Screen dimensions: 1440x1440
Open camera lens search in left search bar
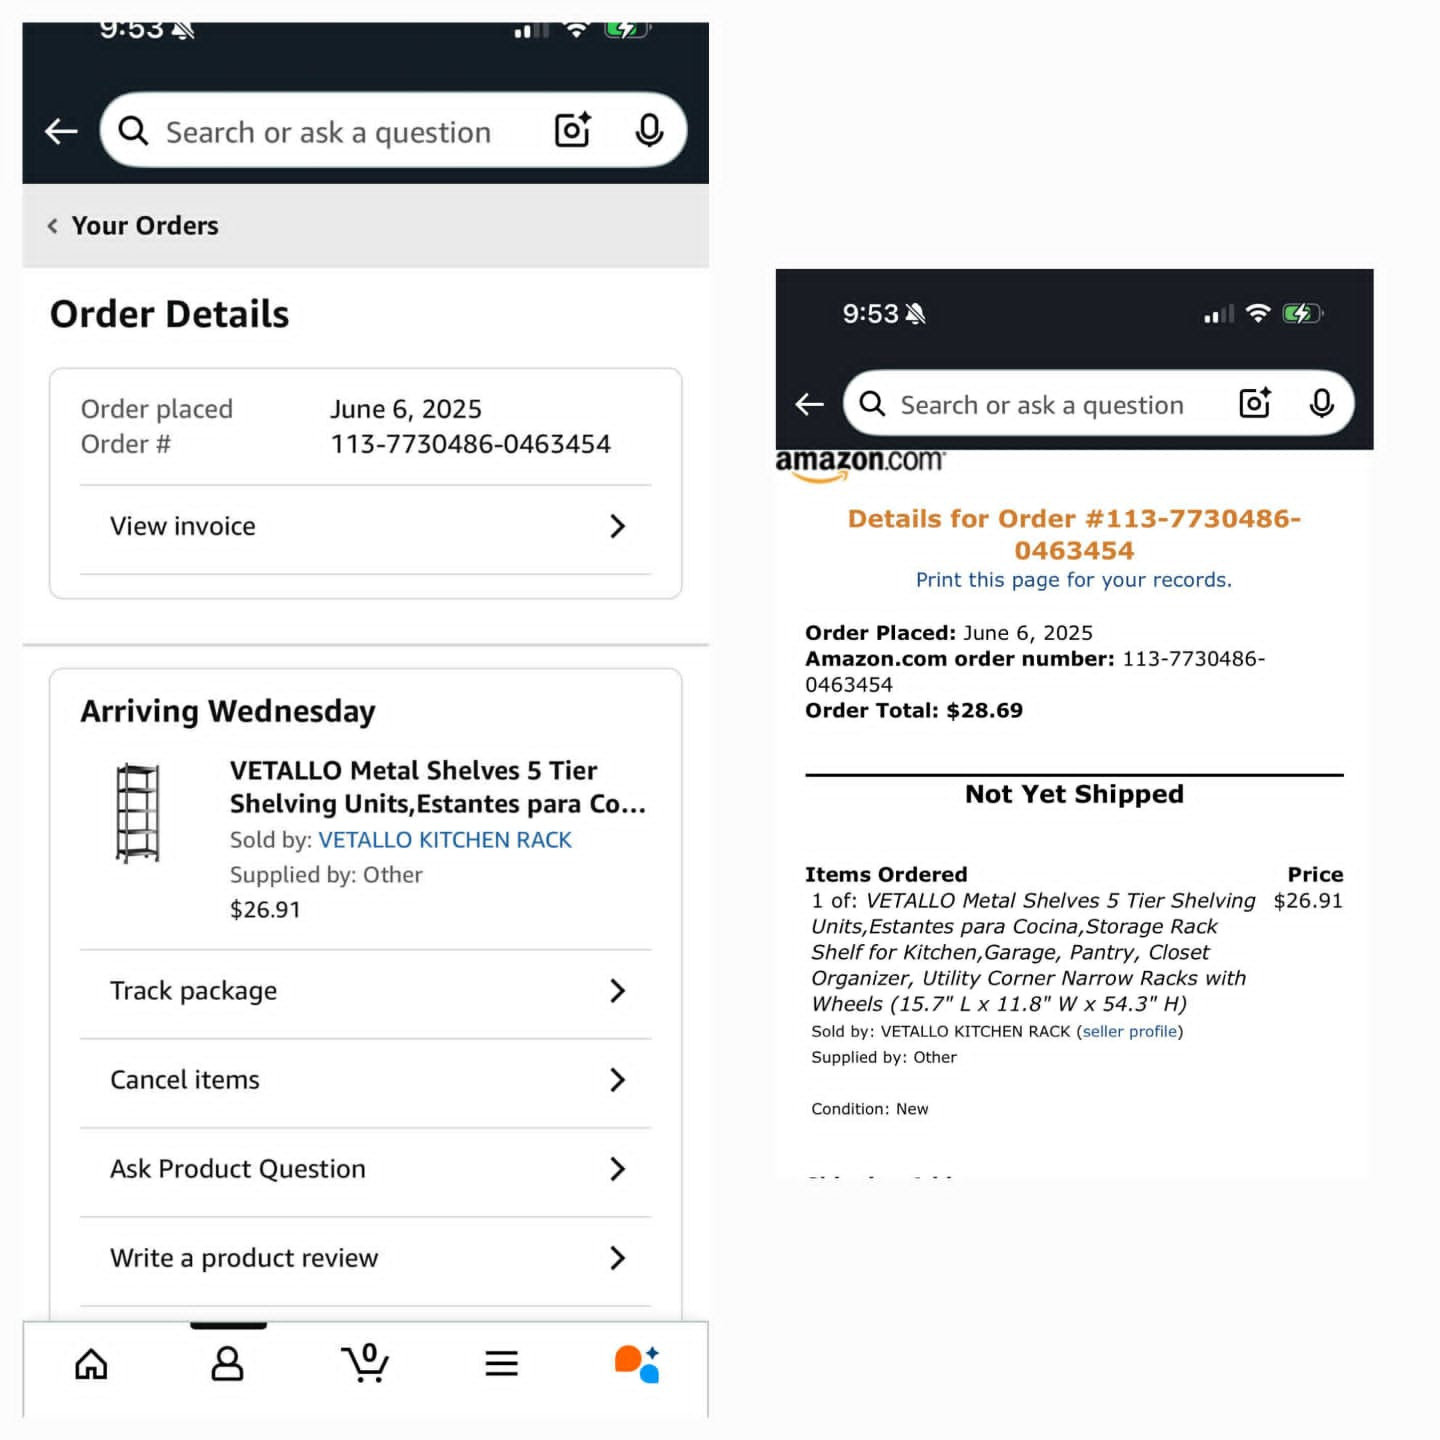[573, 130]
